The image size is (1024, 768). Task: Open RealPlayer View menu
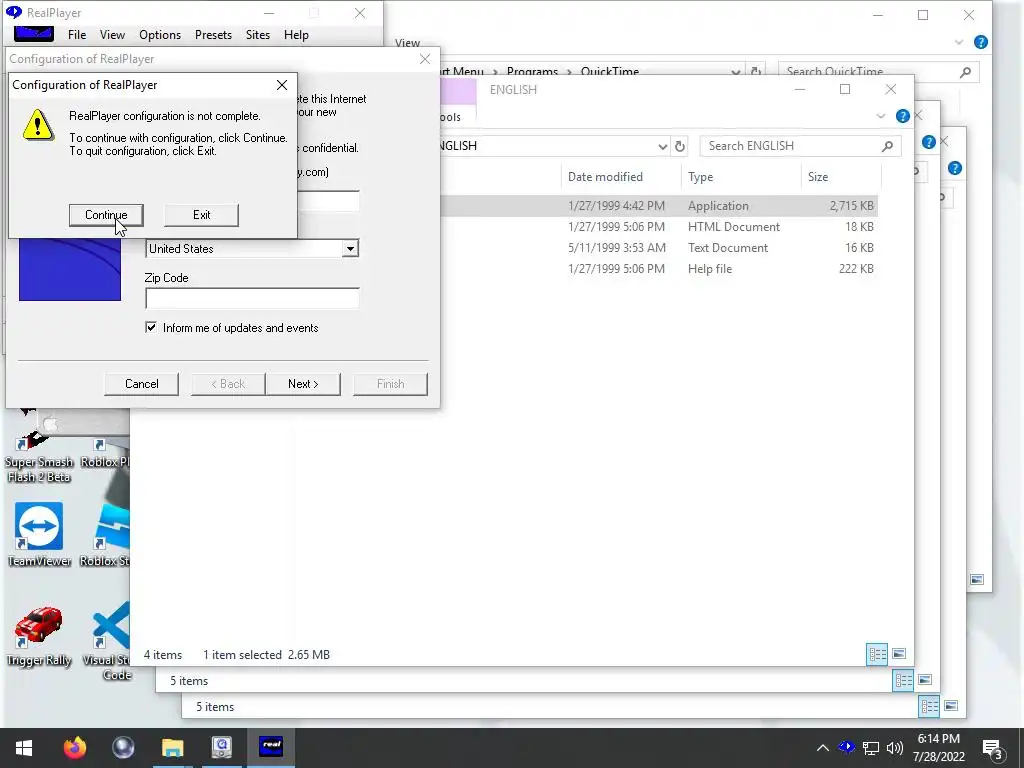(112, 35)
